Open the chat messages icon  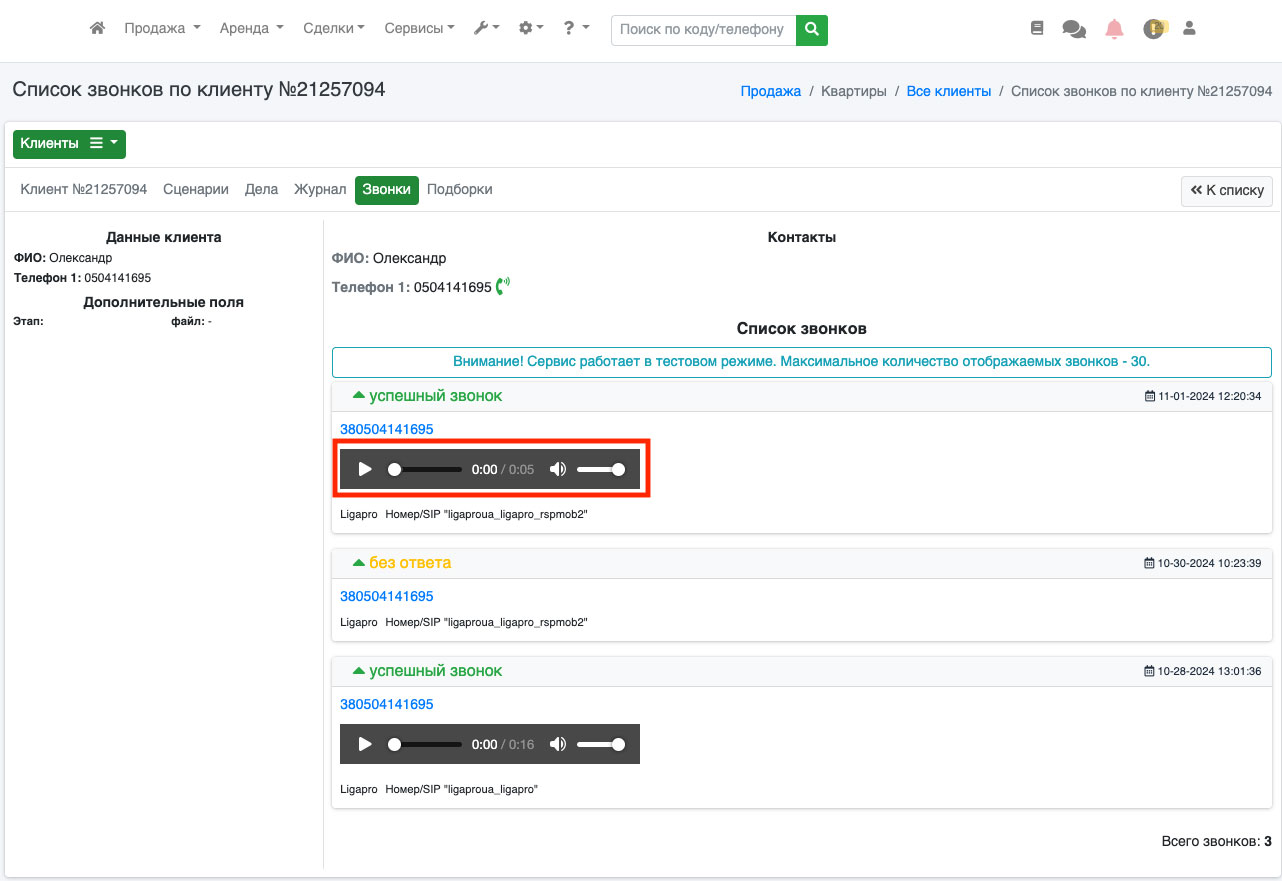pos(1074,30)
